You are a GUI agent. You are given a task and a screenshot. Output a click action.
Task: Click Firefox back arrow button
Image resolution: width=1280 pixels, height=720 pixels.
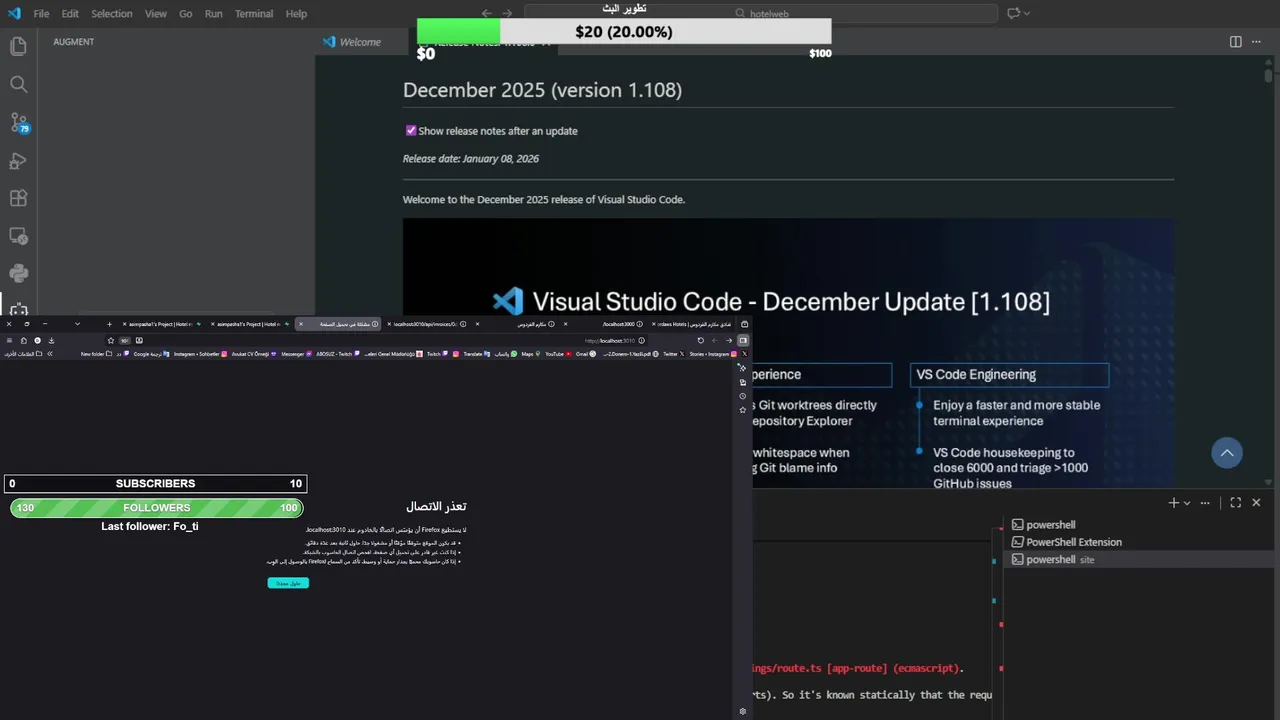pyautogui.click(x=728, y=340)
